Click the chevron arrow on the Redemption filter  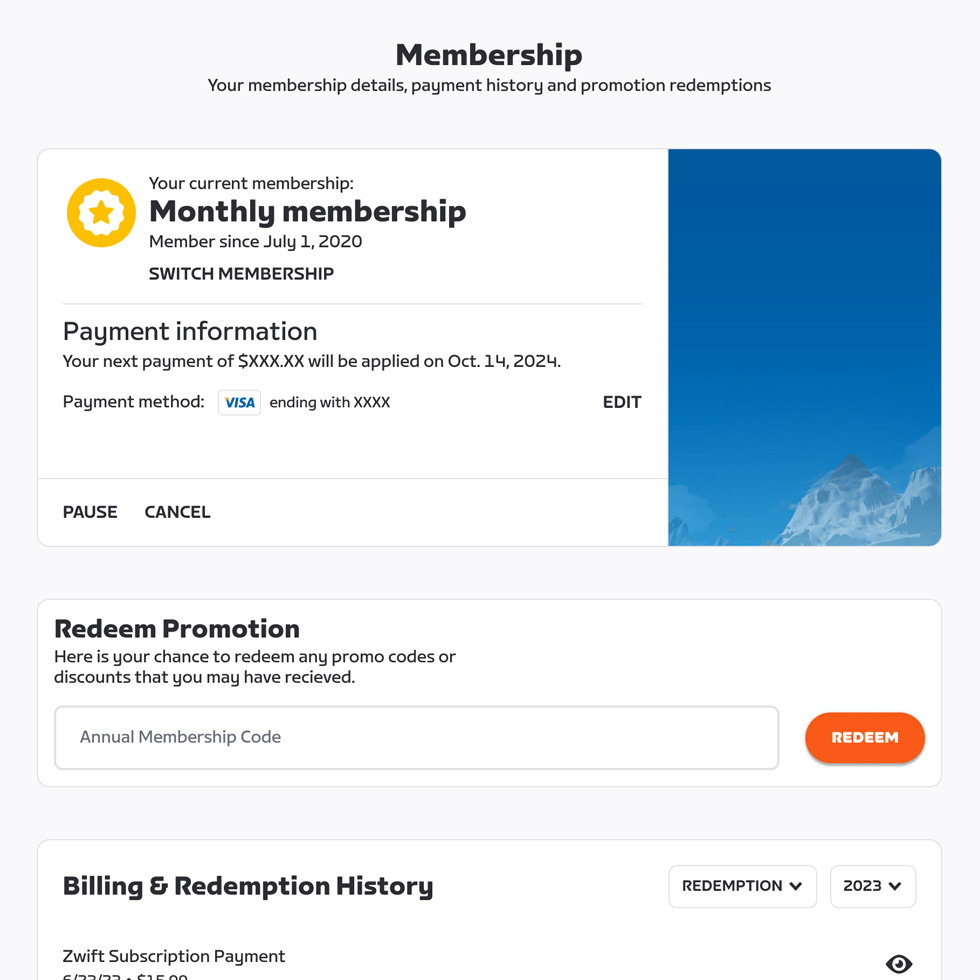(x=796, y=886)
